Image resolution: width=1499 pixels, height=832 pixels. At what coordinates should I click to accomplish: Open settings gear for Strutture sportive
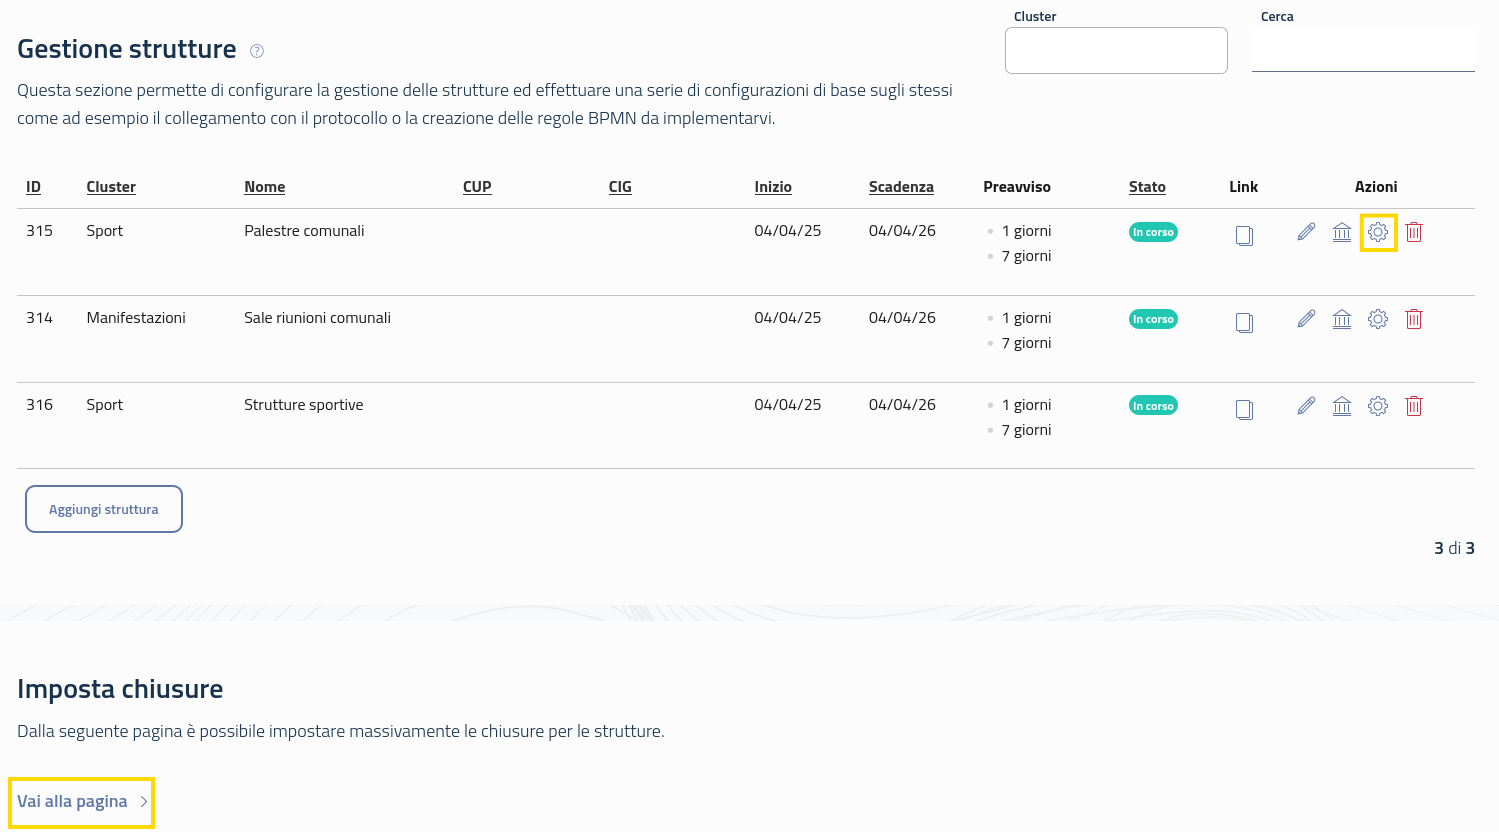pos(1378,406)
